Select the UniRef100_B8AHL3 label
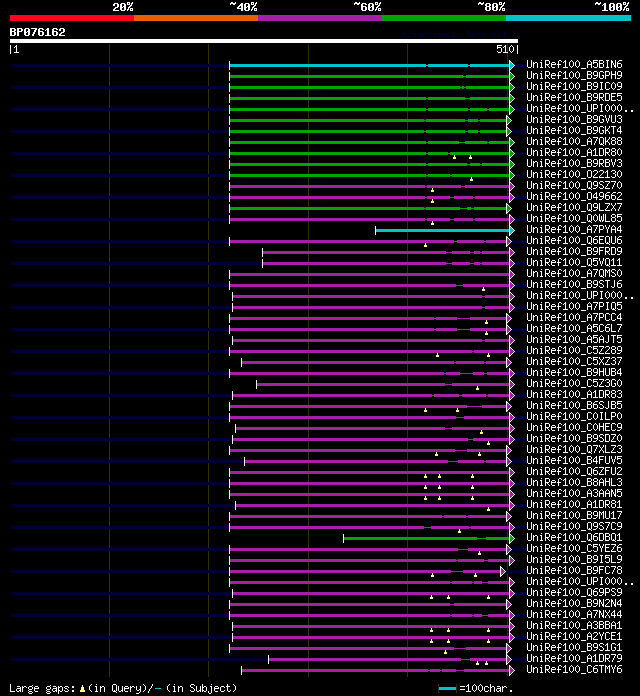Screen dimensions: 640x696 (574, 482)
